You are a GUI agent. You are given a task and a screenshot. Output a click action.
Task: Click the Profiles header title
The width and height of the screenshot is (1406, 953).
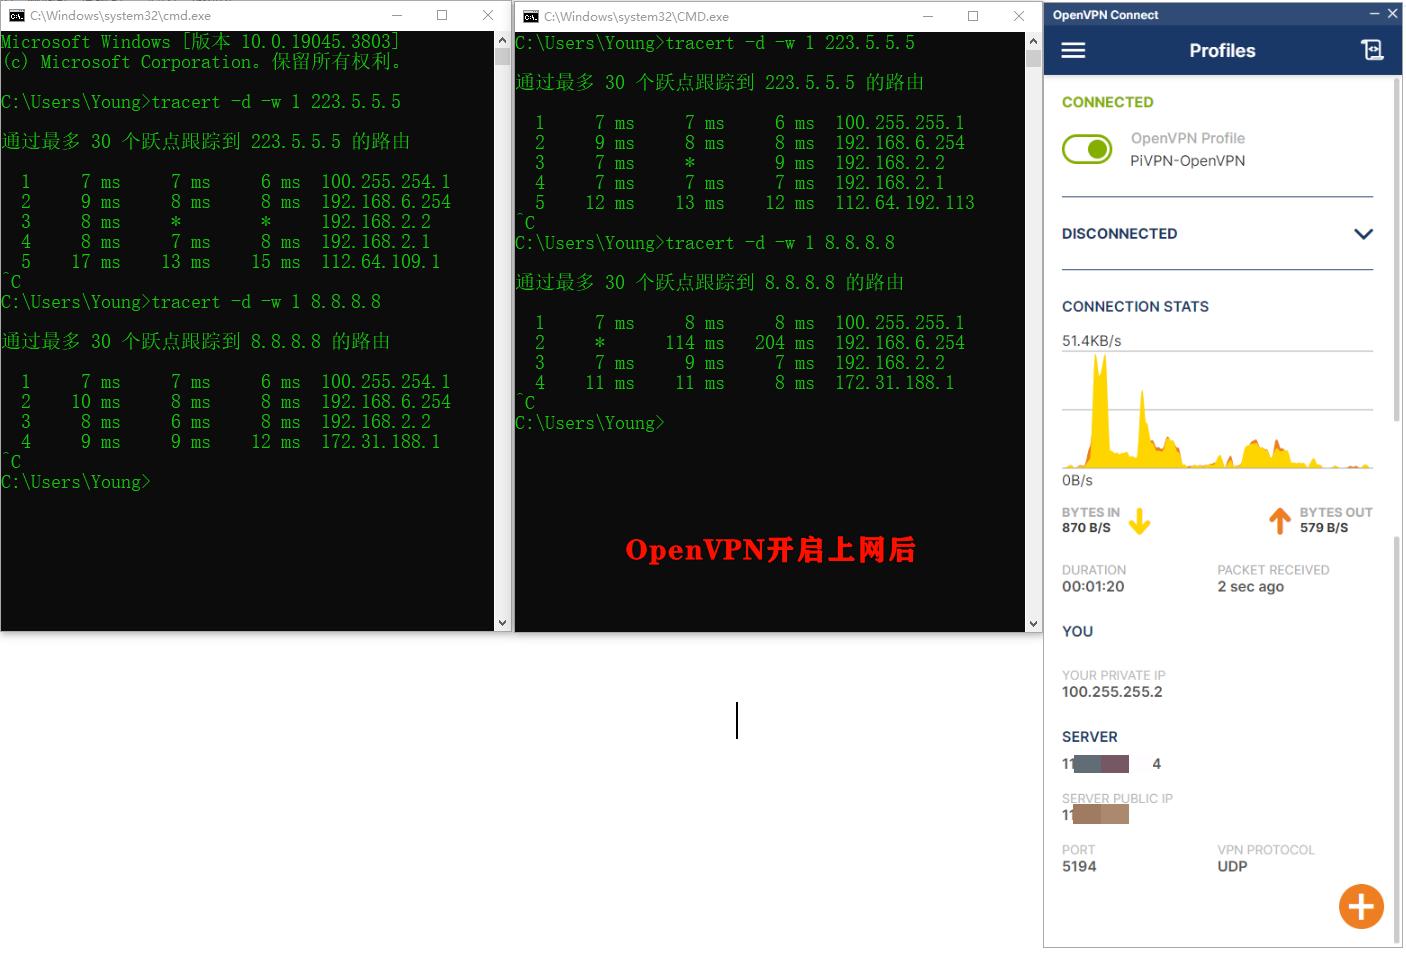pos(1222,51)
